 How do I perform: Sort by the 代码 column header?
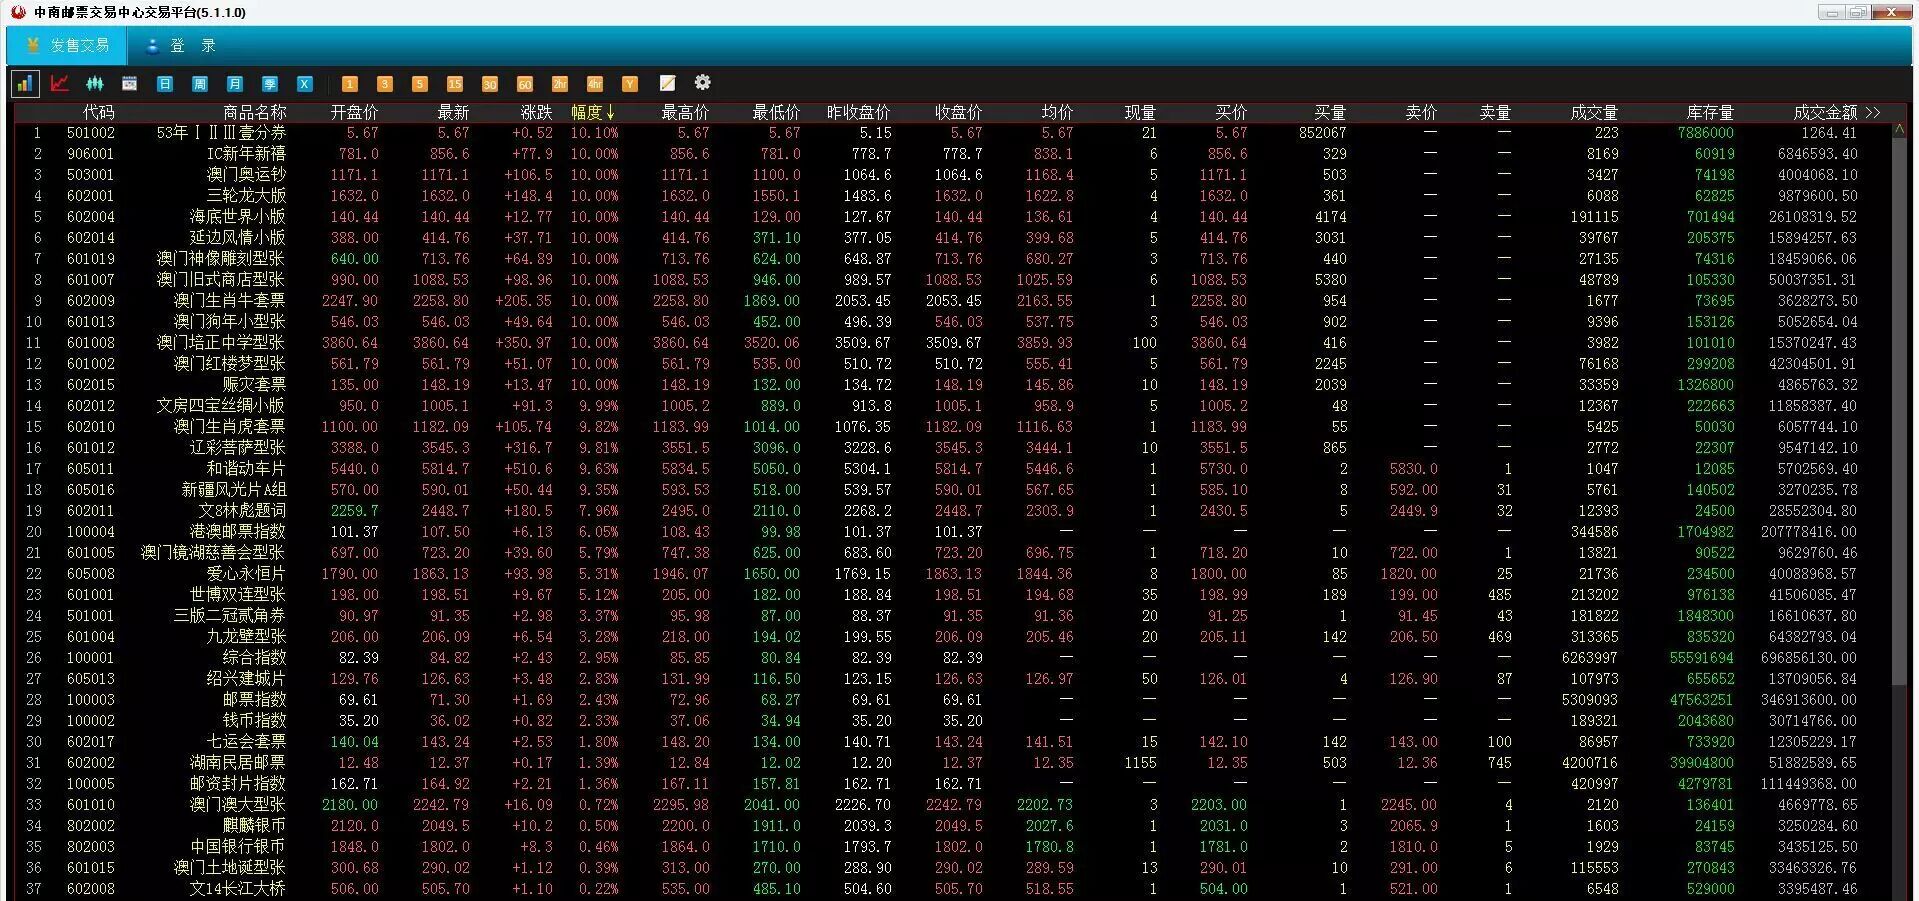[99, 112]
